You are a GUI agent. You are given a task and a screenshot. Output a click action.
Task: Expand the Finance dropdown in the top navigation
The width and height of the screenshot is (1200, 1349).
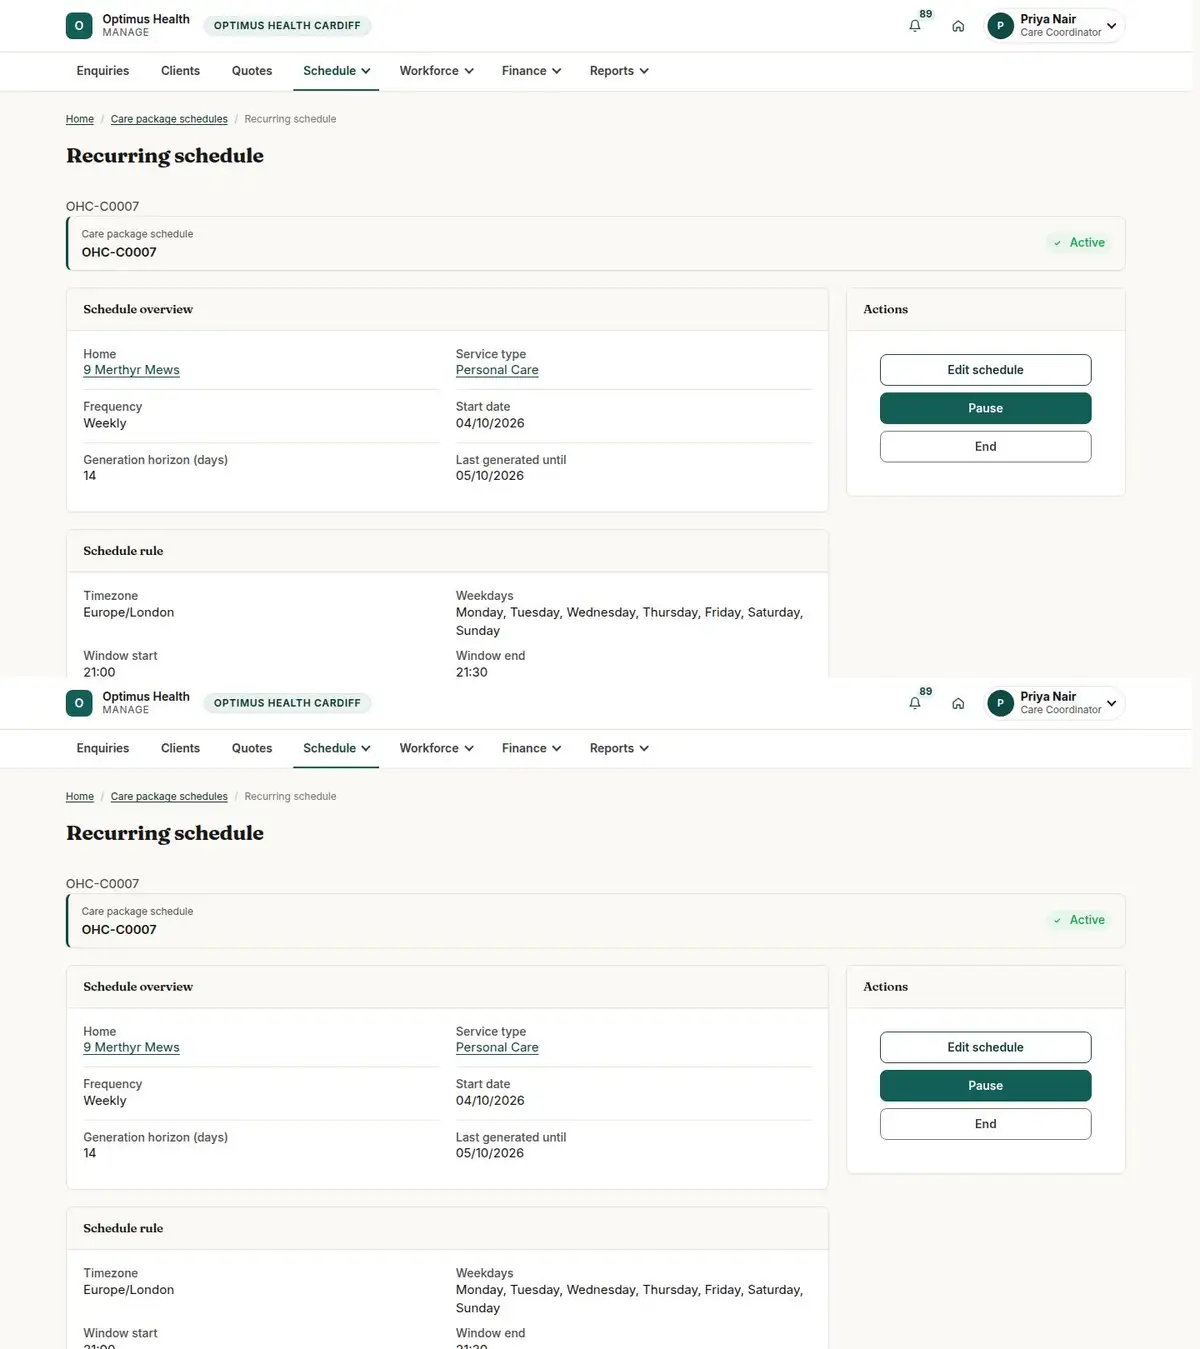click(531, 71)
